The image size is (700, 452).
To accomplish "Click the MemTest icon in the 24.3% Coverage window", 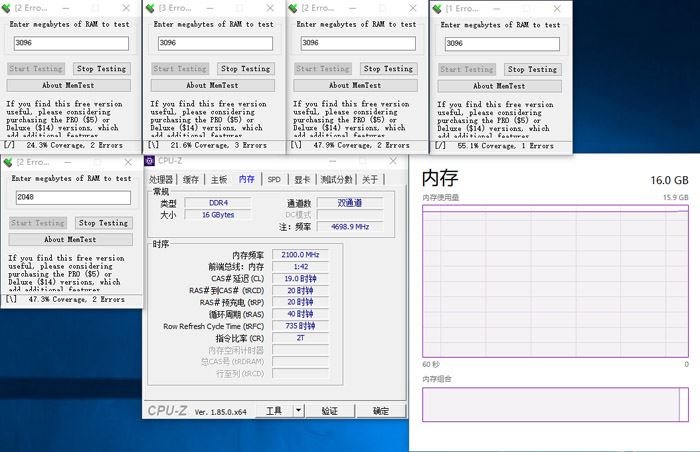I will tap(7, 8).
